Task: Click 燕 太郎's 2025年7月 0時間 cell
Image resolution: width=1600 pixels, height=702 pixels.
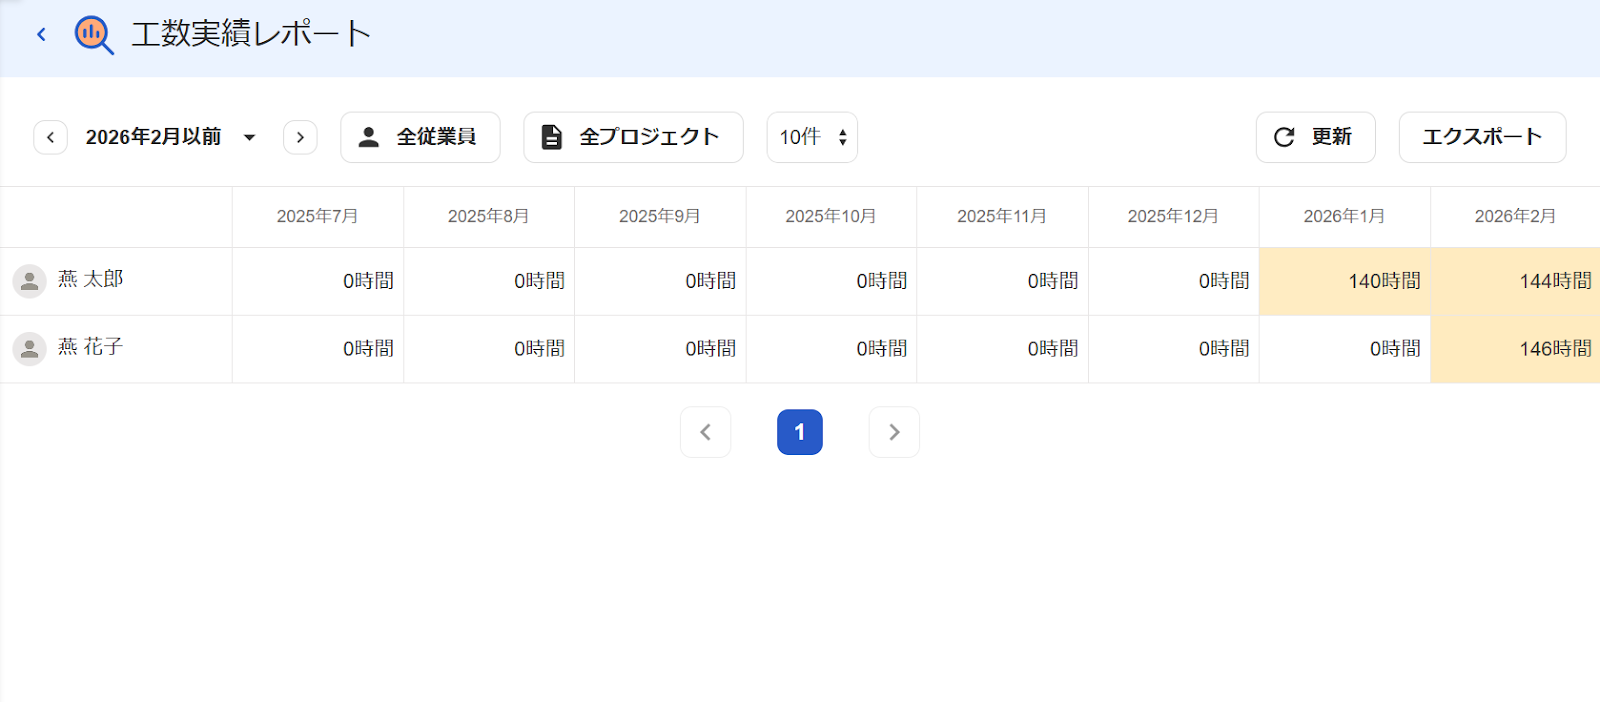Action: click(318, 282)
